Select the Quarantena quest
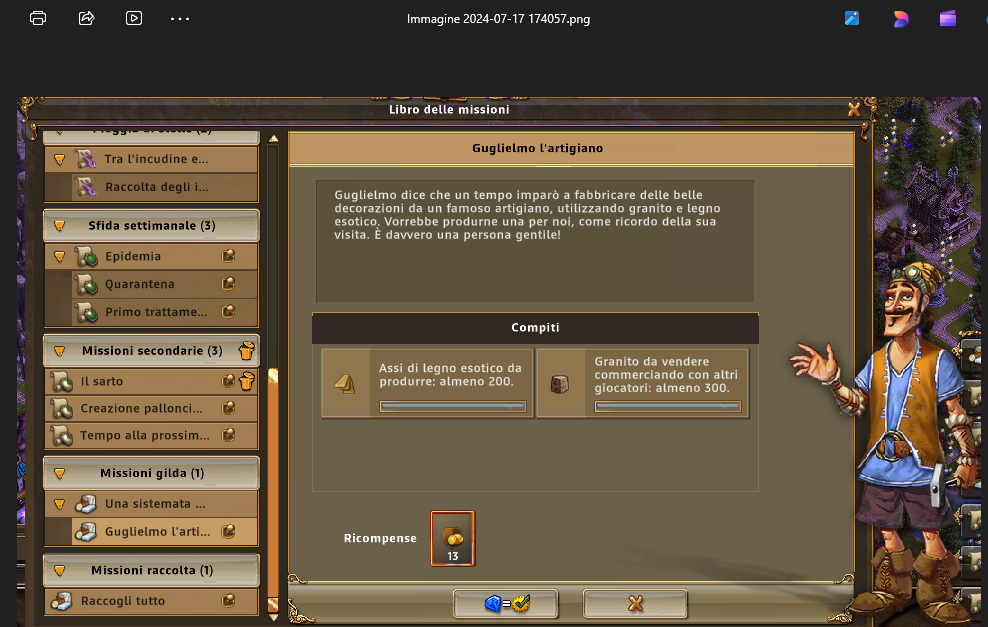This screenshot has height=627, width=988. 164,284
